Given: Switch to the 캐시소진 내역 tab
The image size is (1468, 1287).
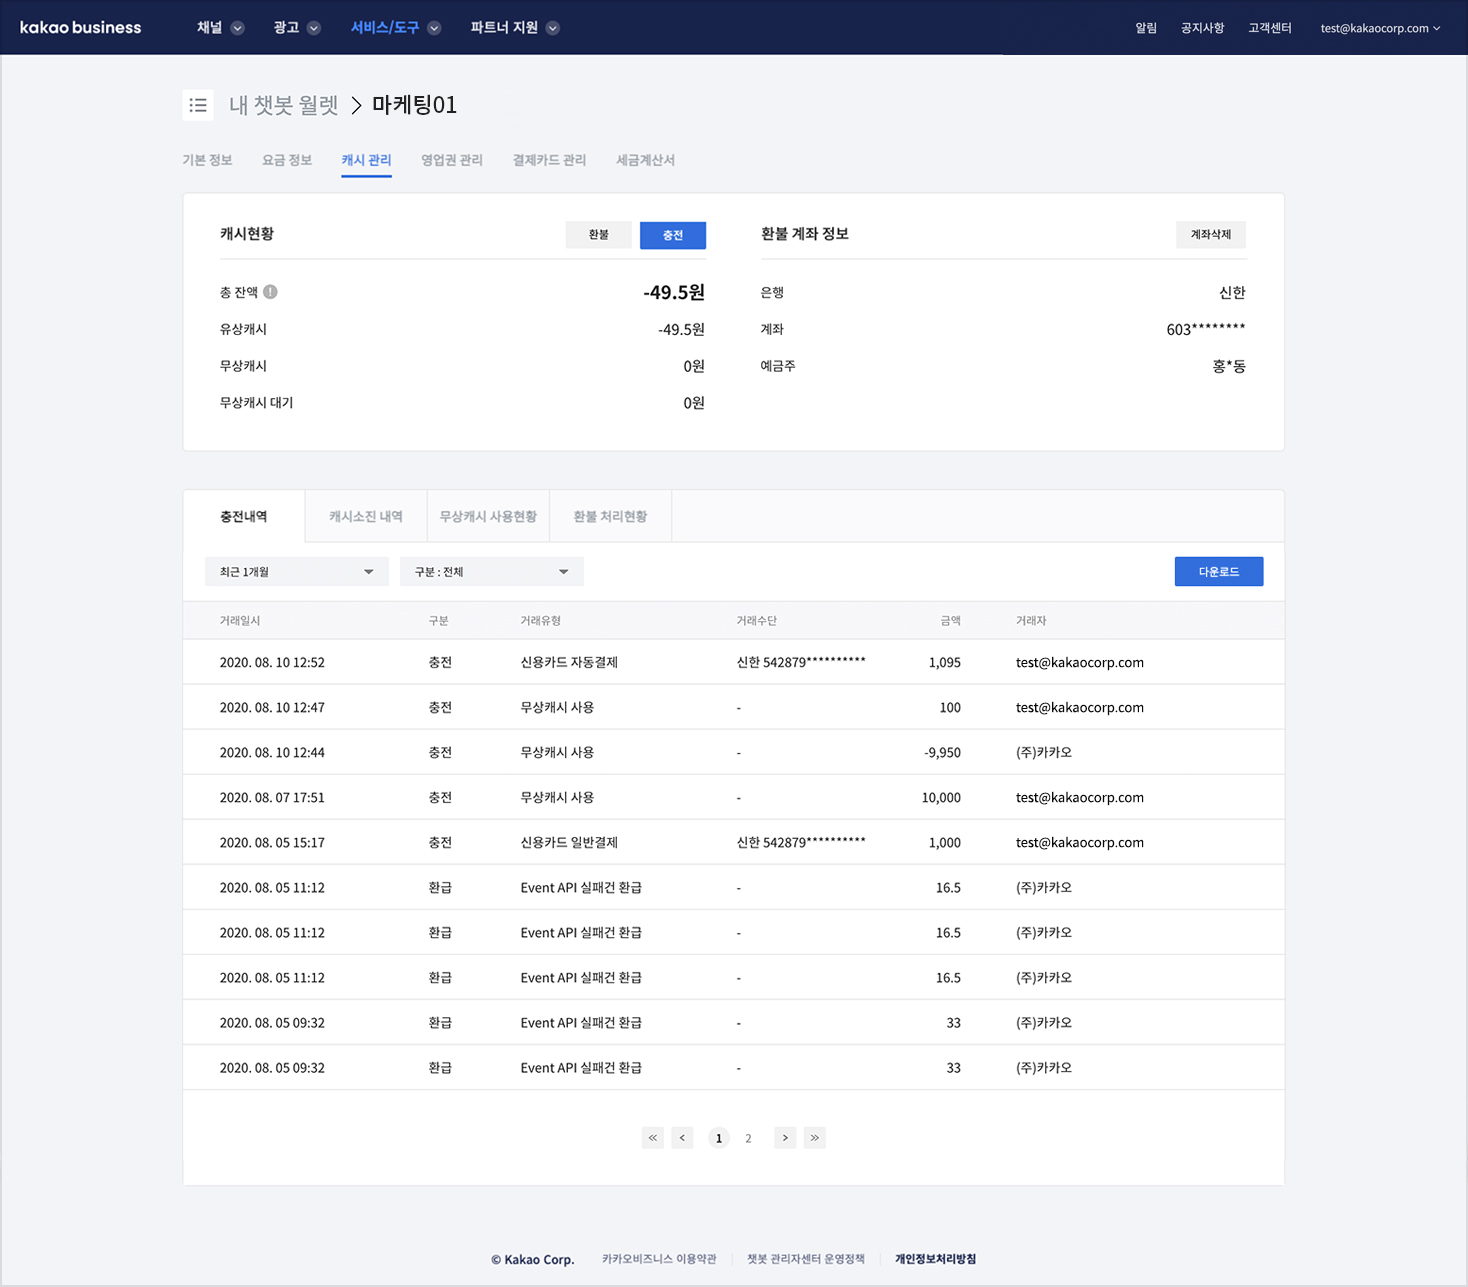Looking at the screenshot, I should point(366,517).
